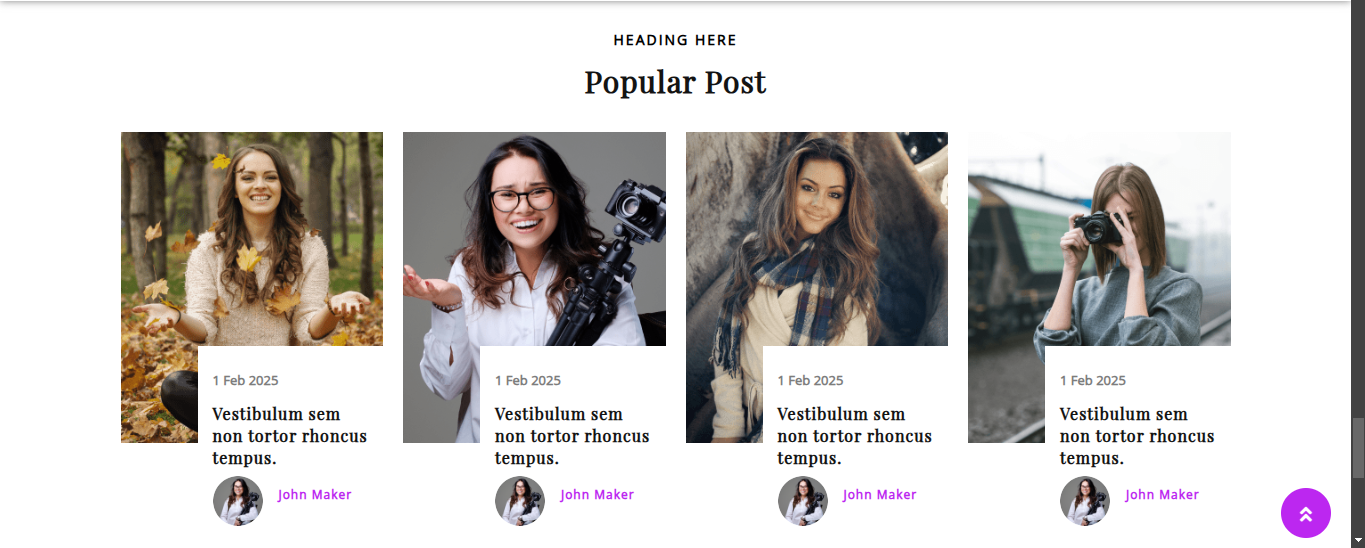View the woman in plaid scarf image
The width and height of the screenshot is (1365, 548).
point(817,287)
